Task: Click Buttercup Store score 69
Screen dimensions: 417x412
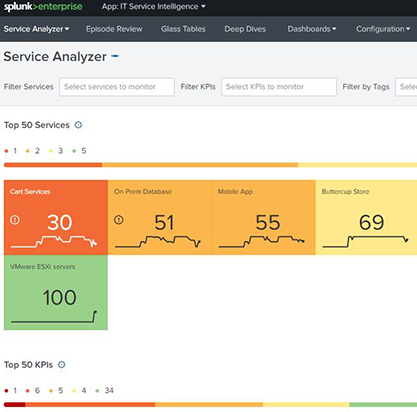Action: click(372, 222)
